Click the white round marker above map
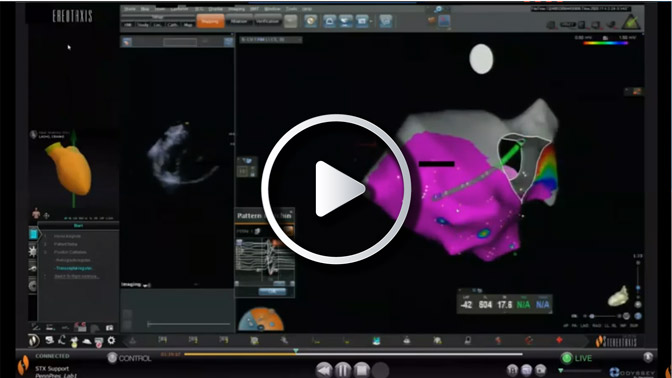This screenshot has height=378, width=672. tap(481, 59)
